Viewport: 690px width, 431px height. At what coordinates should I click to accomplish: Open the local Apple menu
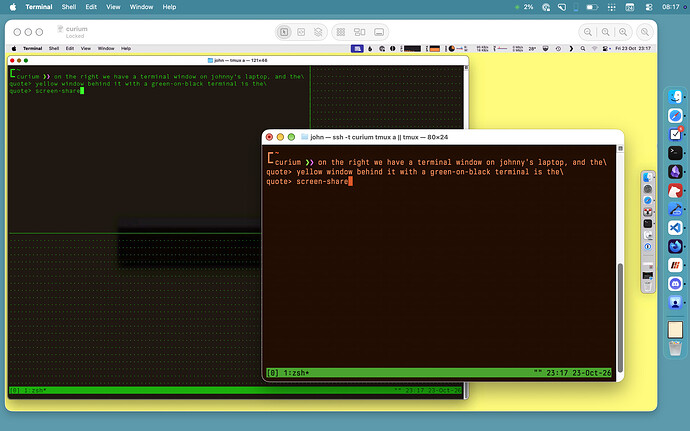click(13, 7)
